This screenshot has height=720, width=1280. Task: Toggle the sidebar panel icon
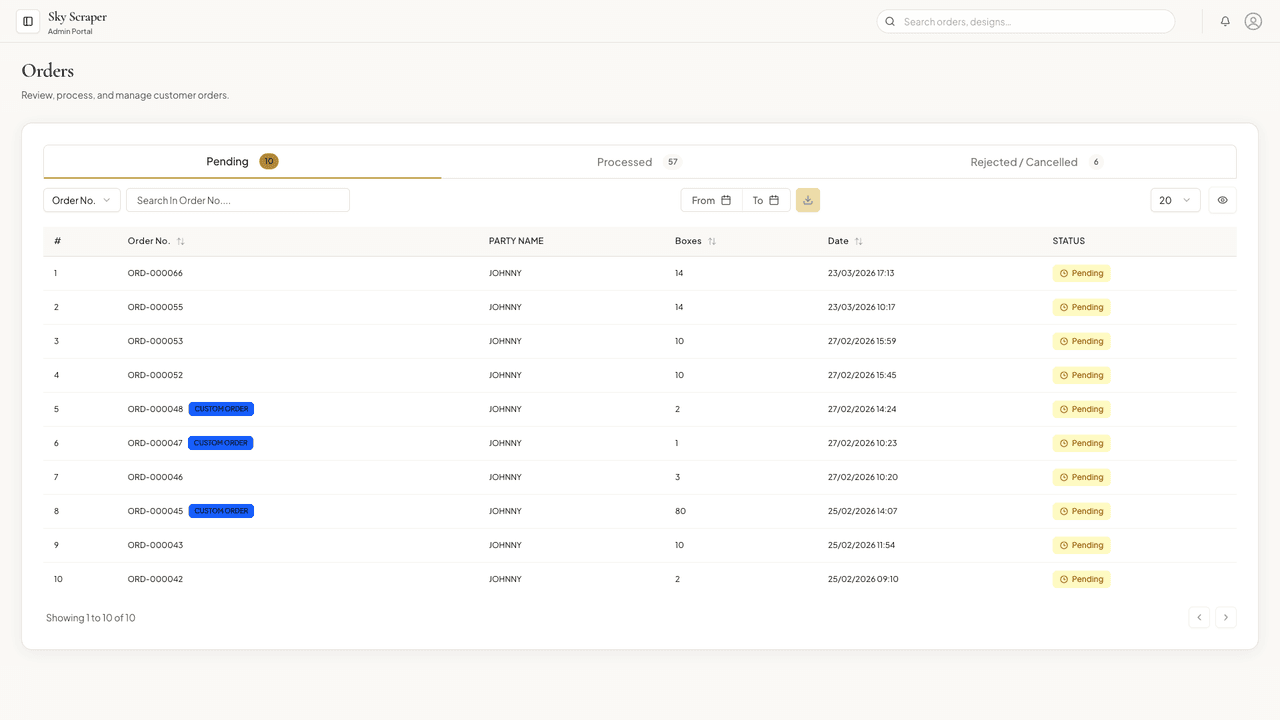[x=28, y=21]
